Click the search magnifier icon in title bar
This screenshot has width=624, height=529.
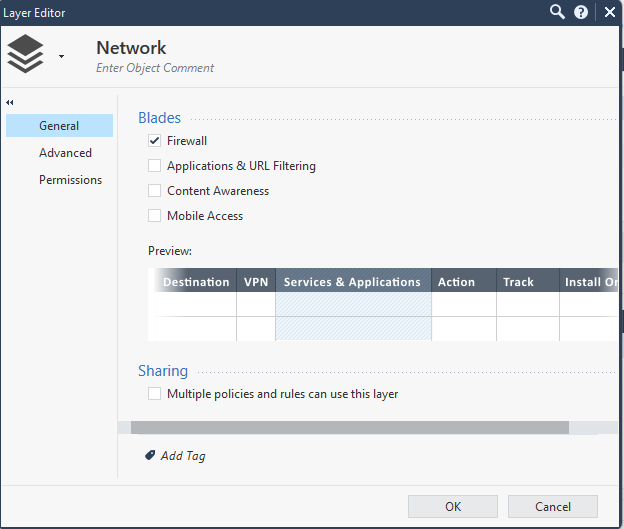(558, 12)
